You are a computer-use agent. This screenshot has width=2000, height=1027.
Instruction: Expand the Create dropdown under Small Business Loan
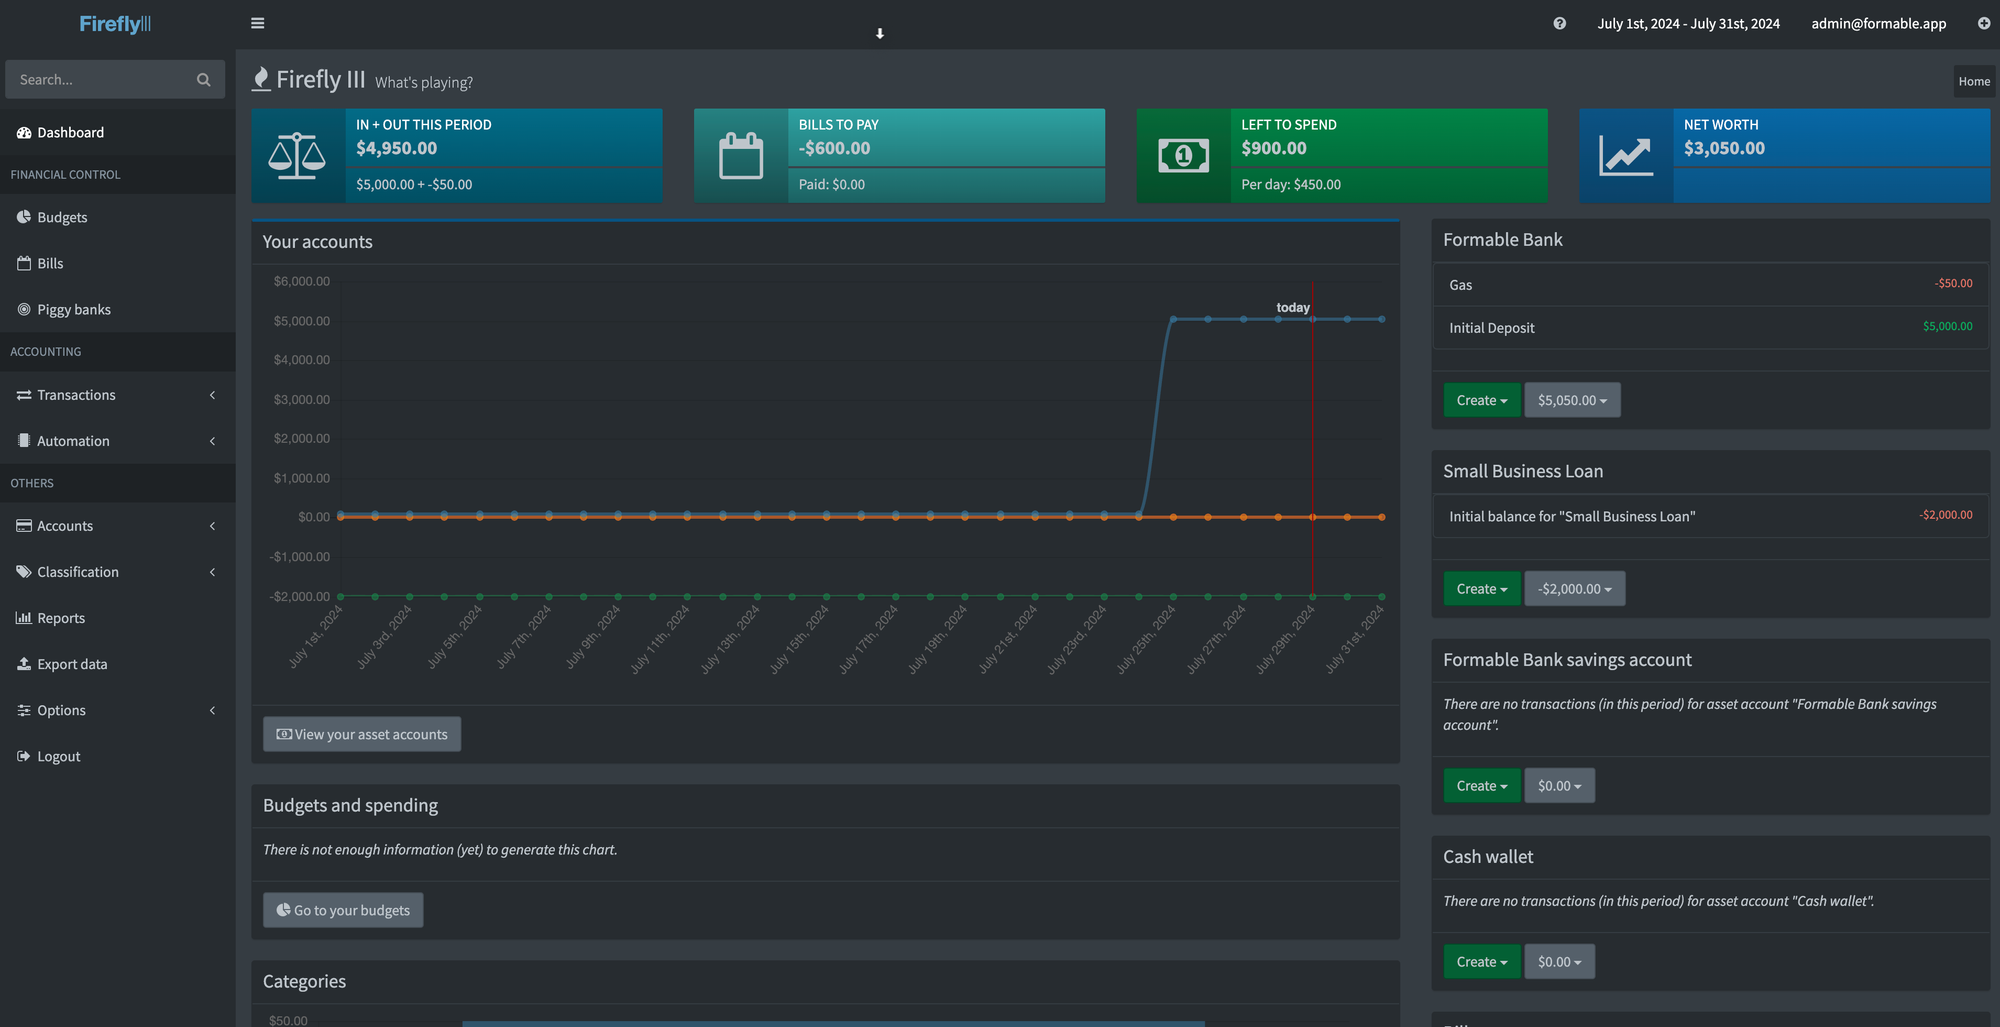[1481, 588]
